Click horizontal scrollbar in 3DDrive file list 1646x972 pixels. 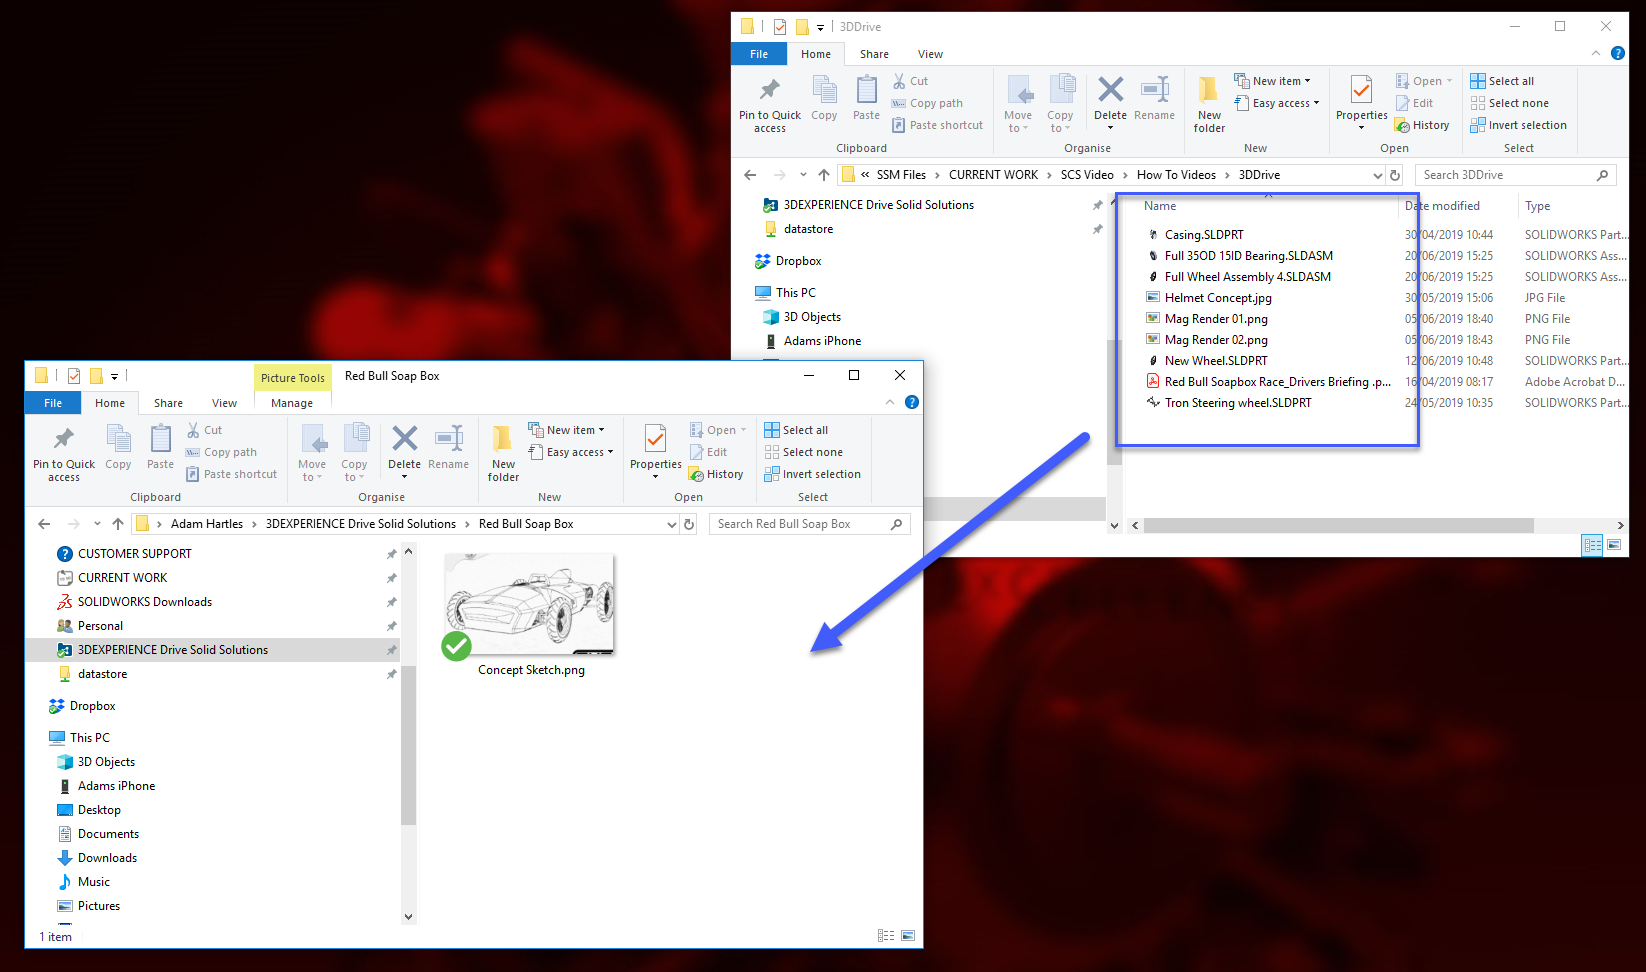tap(1338, 525)
